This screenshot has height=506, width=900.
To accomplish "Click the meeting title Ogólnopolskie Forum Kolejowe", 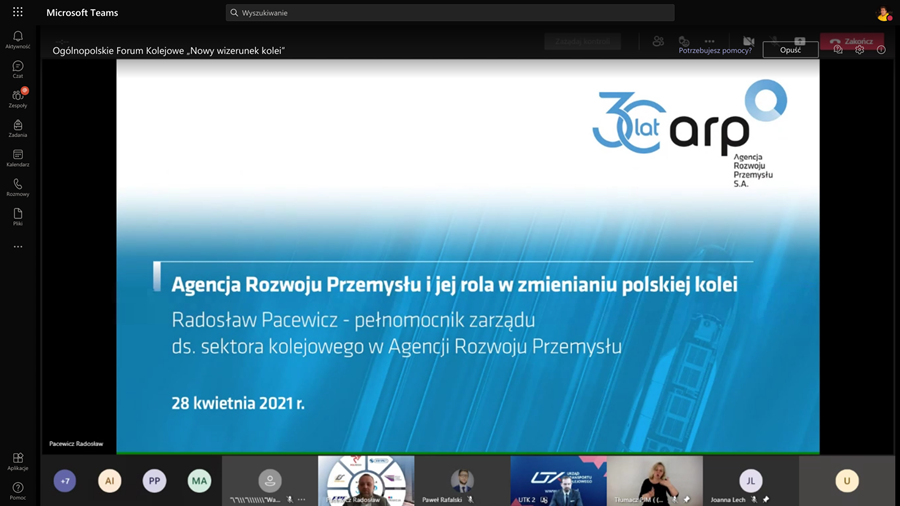I will pyautogui.click(x=169, y=50).
